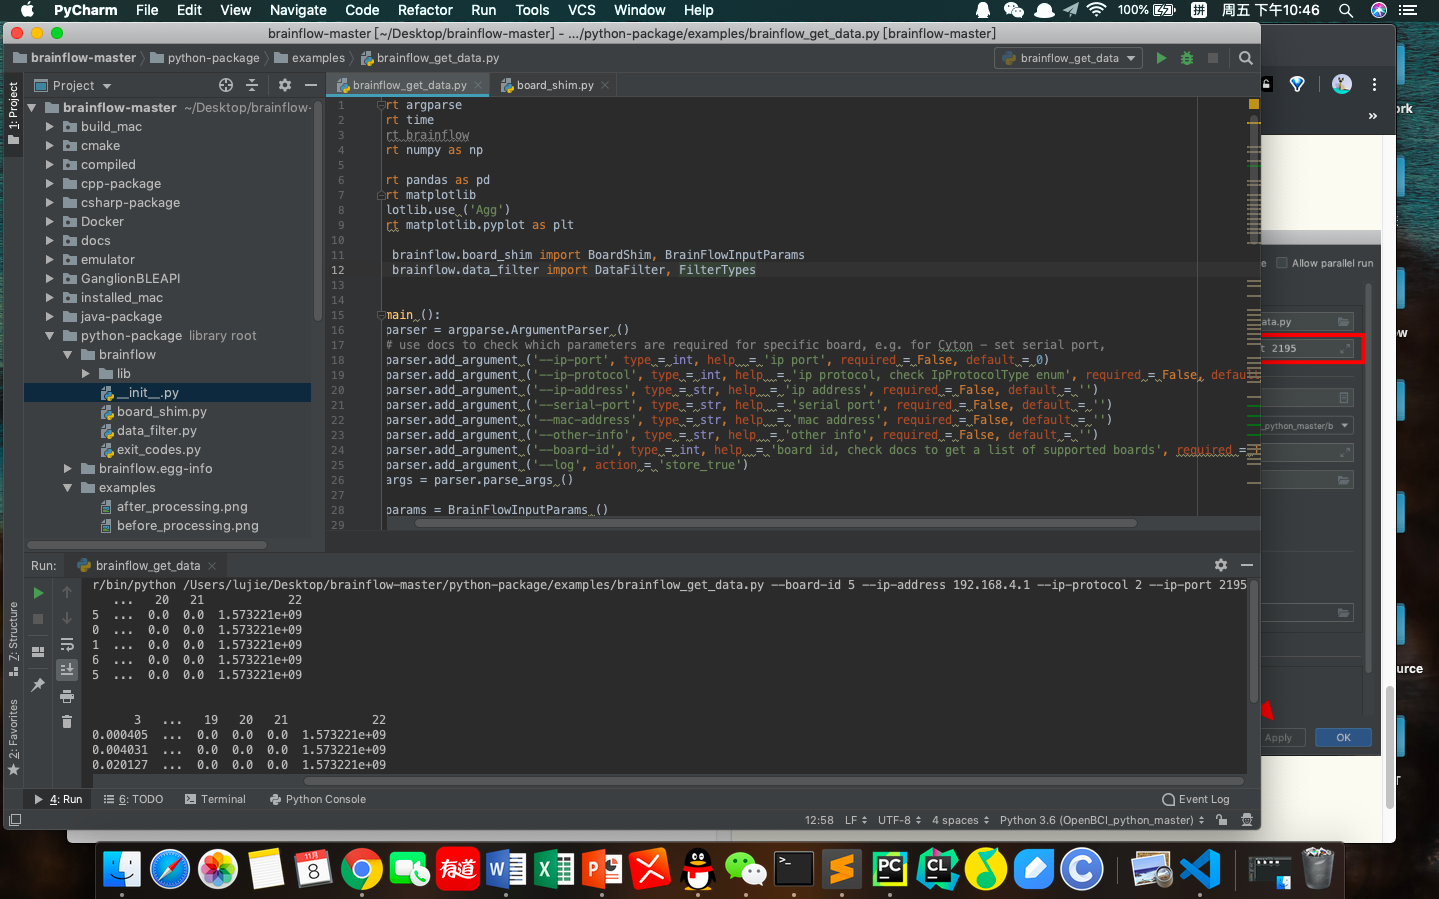Expand the docs folder in the project tree
The width and height of the screenshot is (1439, 899).
pyautogui.click(x=50, y=241)
